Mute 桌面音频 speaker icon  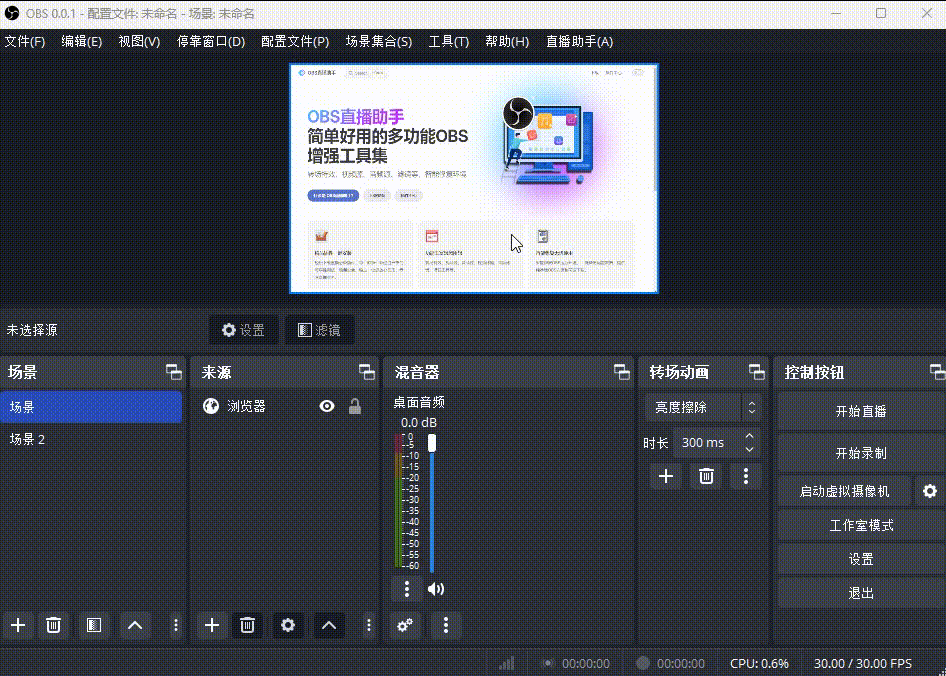click(436, 588)
